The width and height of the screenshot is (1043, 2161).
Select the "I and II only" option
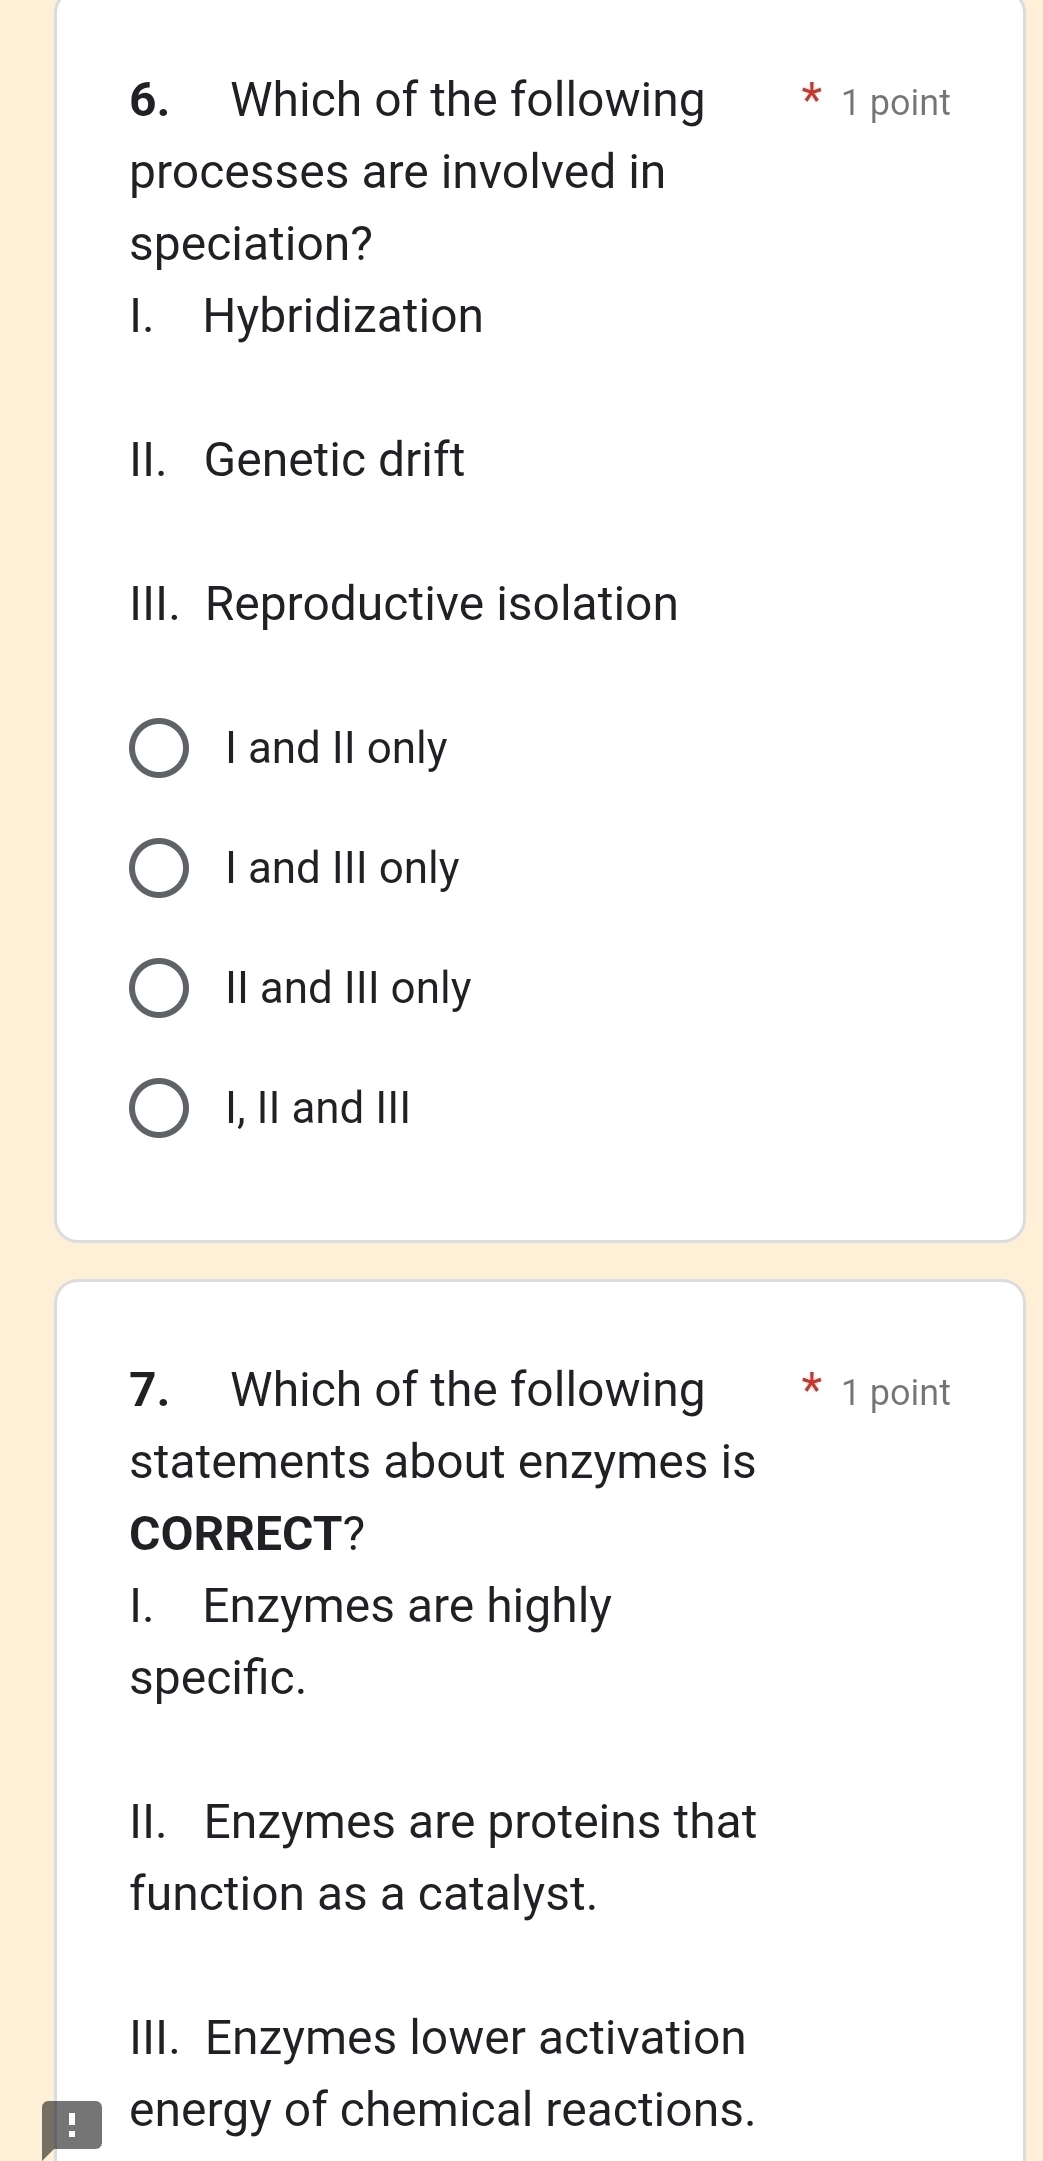158,748
